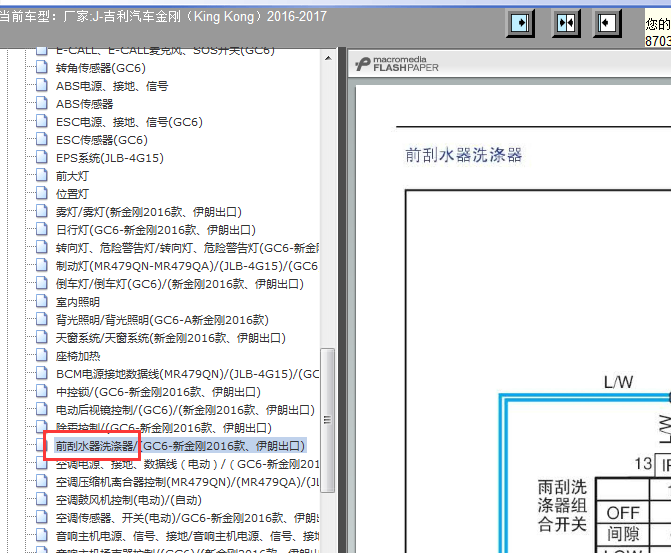
Task: Select 雾灯/雾灯(新金刚2016款、伊朗出口)
Action: pyautogui.click(x=148, y=212)
